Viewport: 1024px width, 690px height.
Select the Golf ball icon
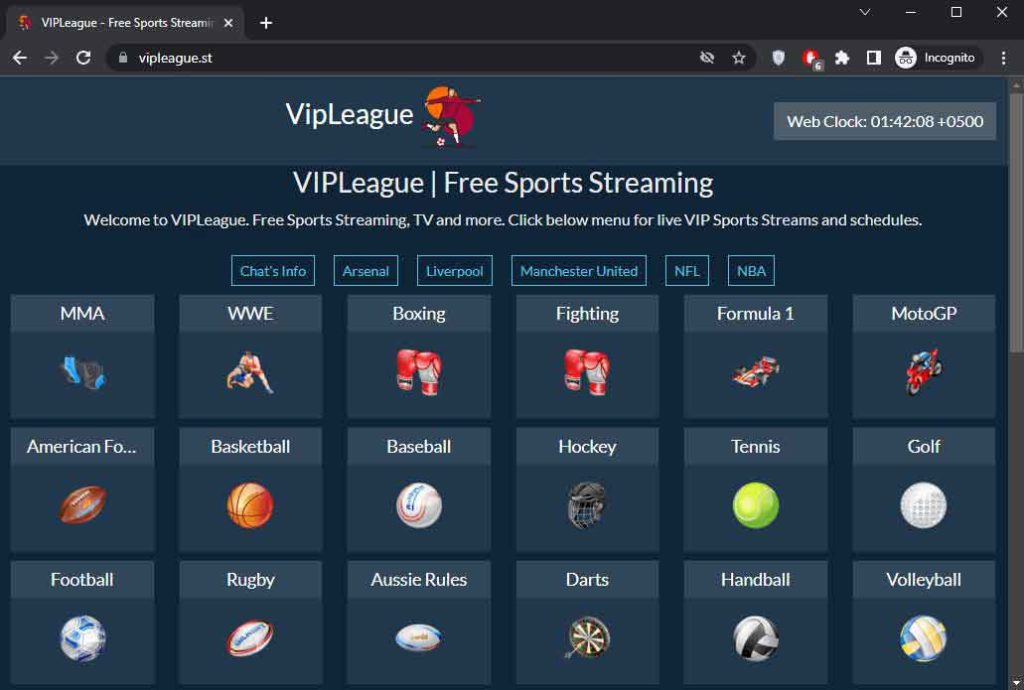923,505
